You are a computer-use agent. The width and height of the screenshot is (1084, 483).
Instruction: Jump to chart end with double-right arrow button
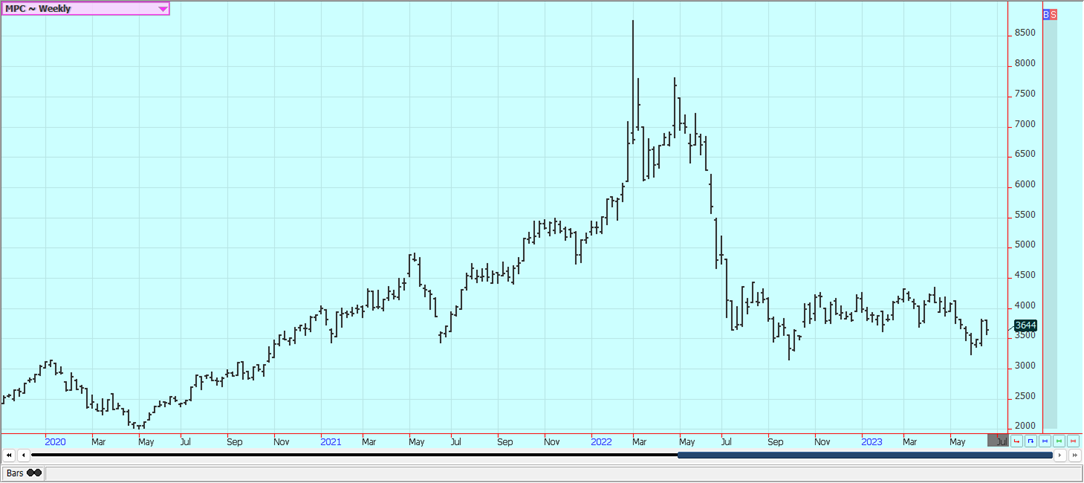pos(1074,455)
